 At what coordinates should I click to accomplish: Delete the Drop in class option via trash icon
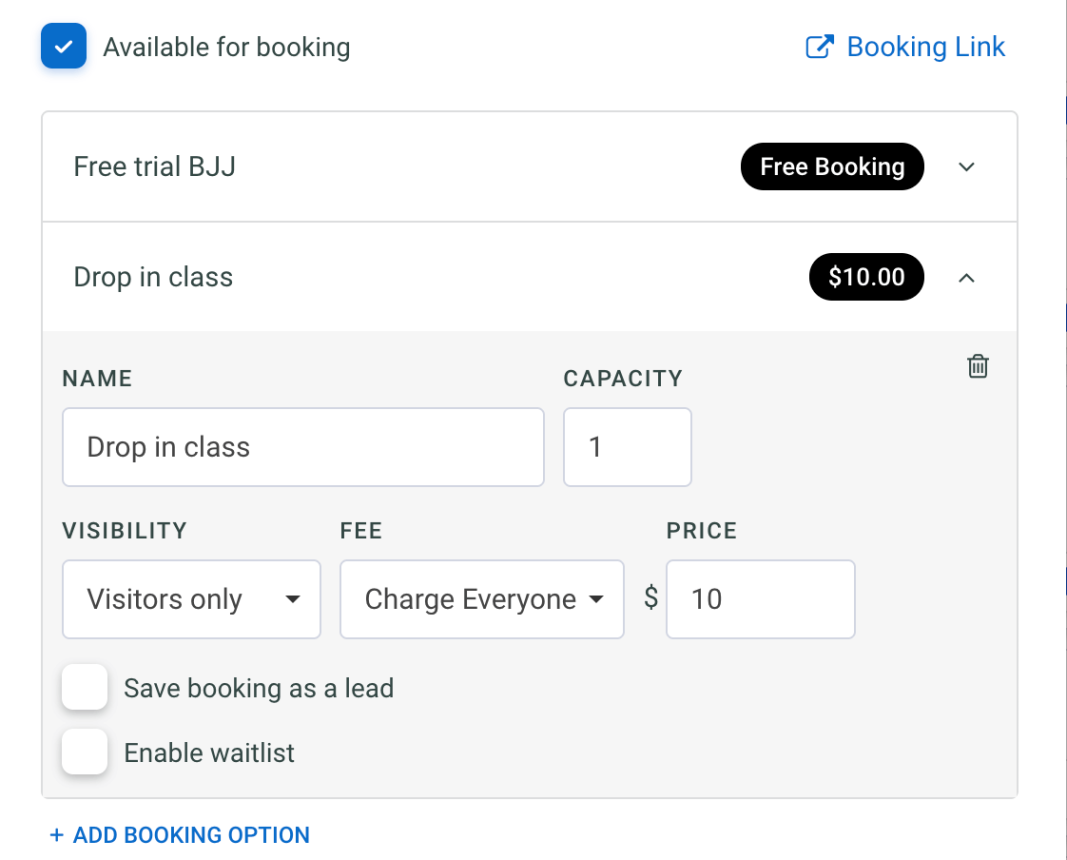coord(977,366)
